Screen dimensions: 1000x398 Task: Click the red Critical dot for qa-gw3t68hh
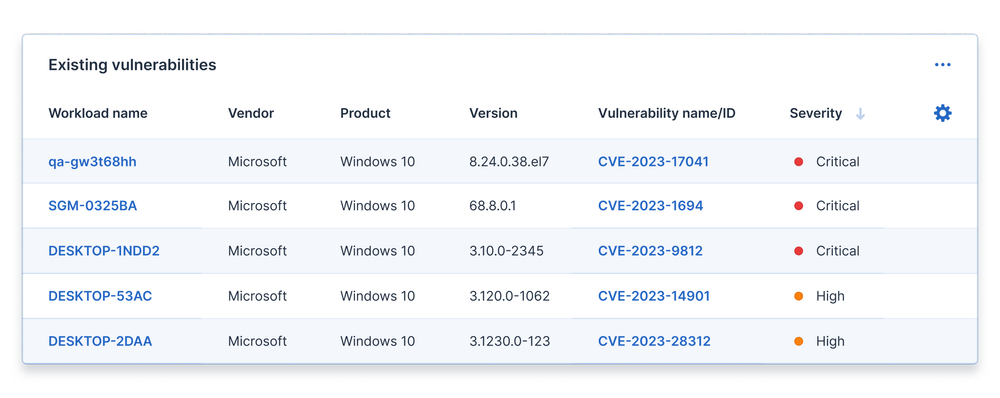coord(798,162)
